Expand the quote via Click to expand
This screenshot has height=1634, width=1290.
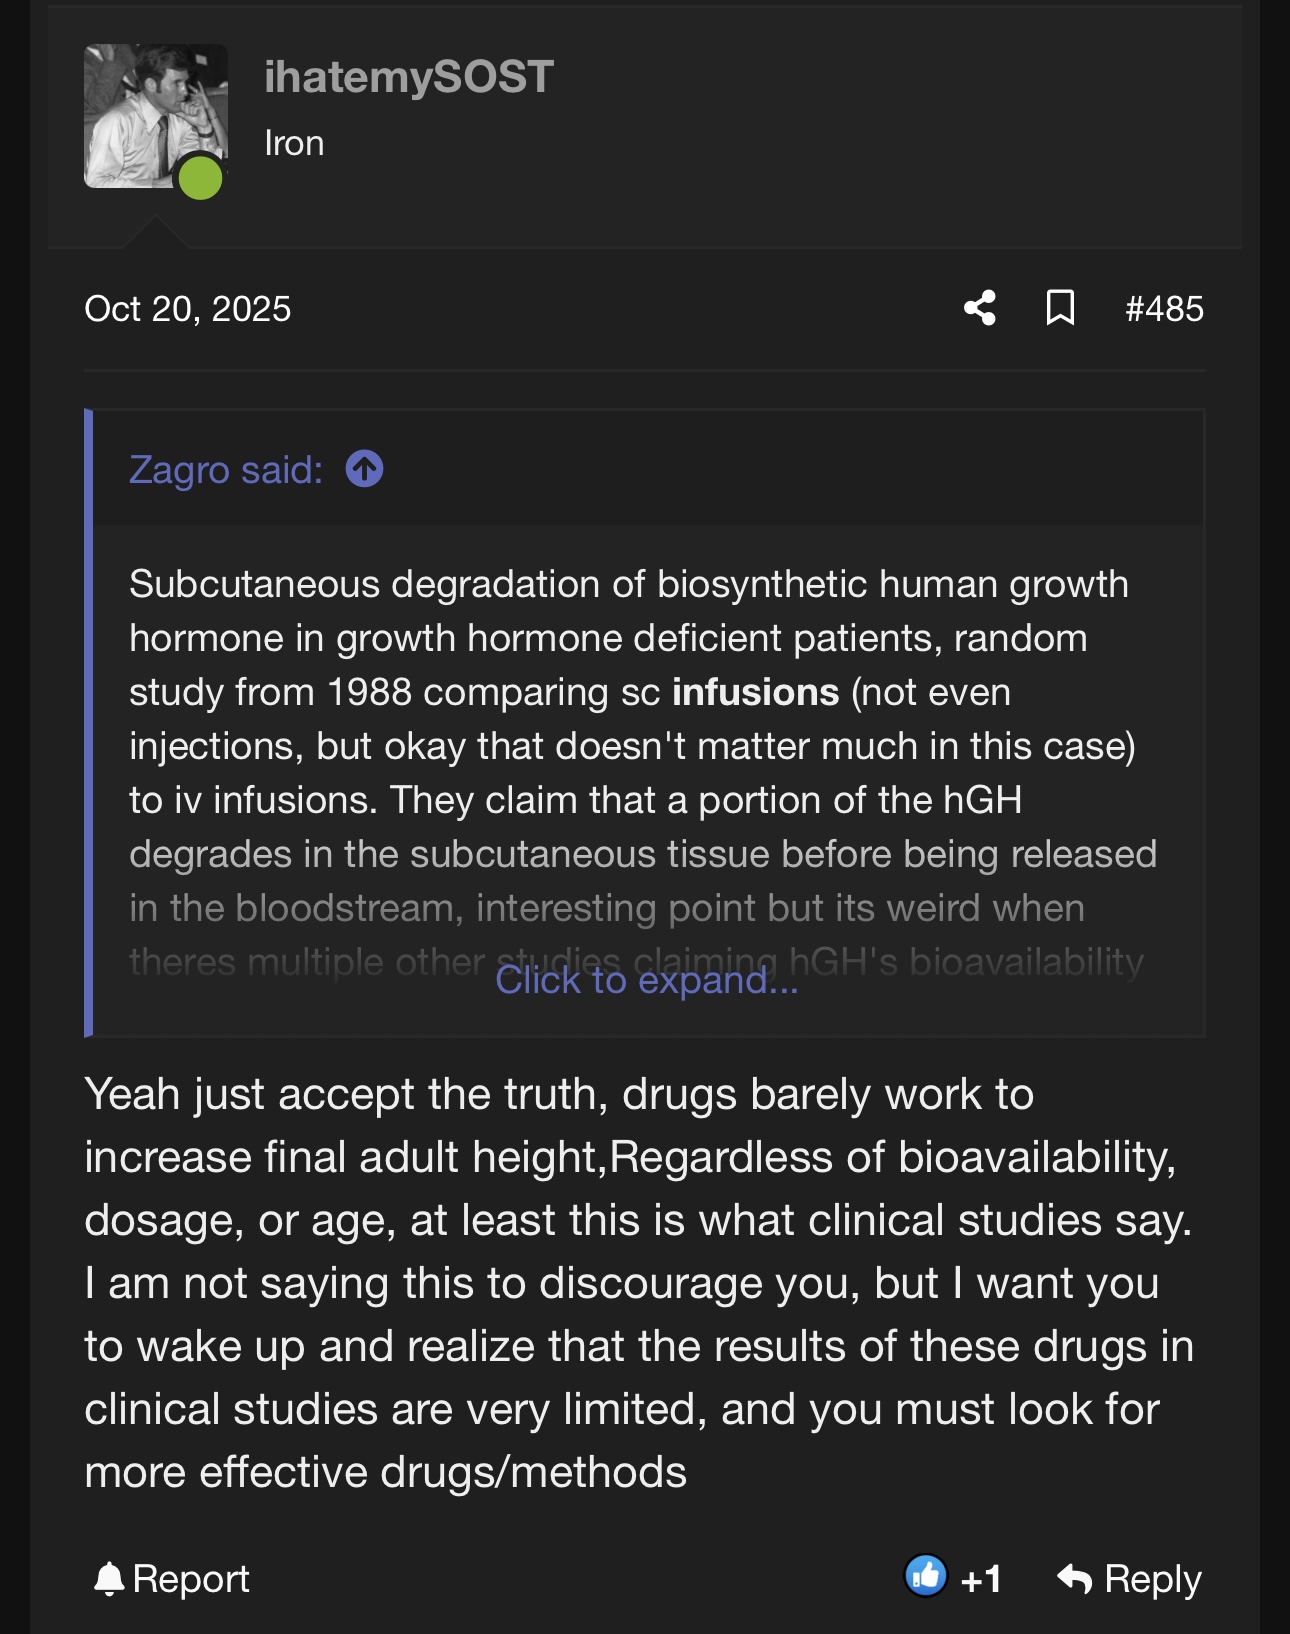646,981
